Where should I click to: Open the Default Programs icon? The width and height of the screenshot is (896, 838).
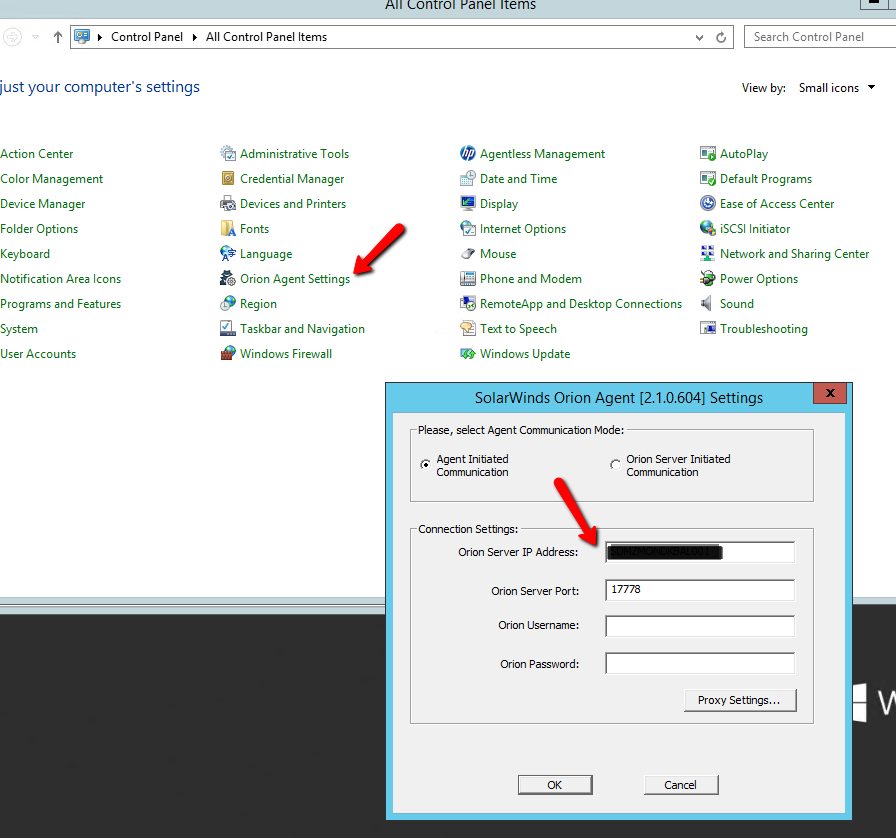[708, 179]
